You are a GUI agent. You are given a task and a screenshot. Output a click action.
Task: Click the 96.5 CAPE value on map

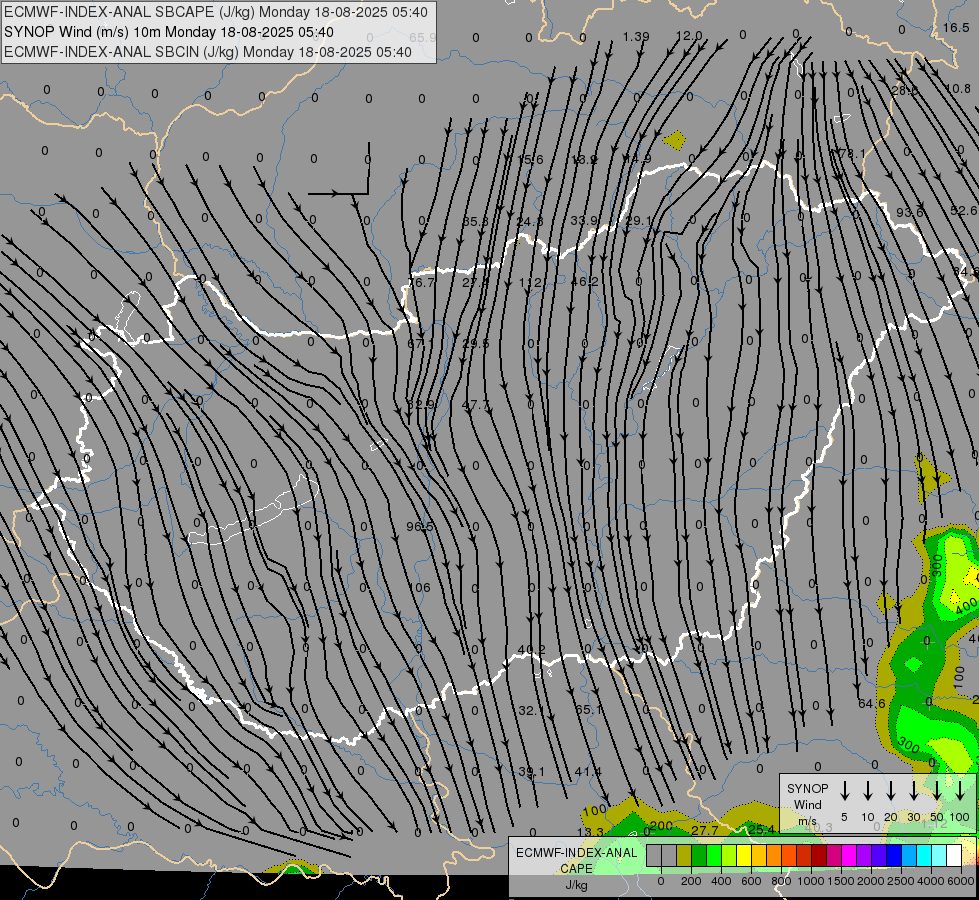(x=420, y=527)
